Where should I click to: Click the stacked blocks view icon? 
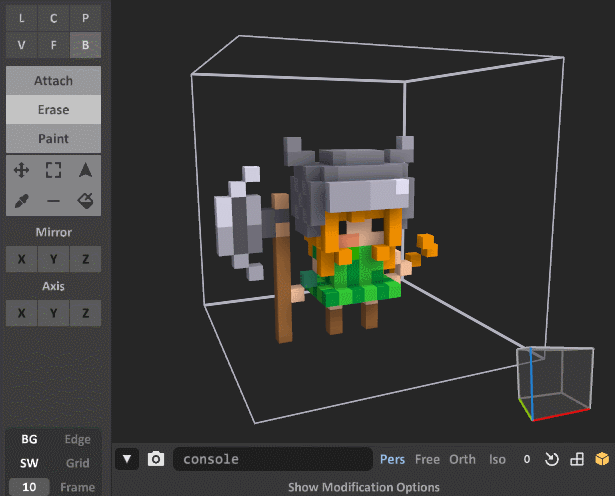(x=577, y=459)
